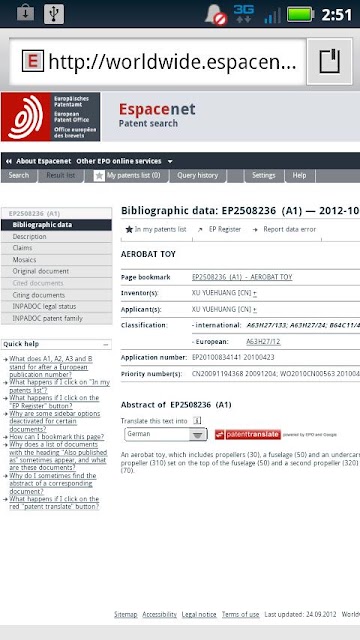Select Description in the sidebar

point(56,237)
